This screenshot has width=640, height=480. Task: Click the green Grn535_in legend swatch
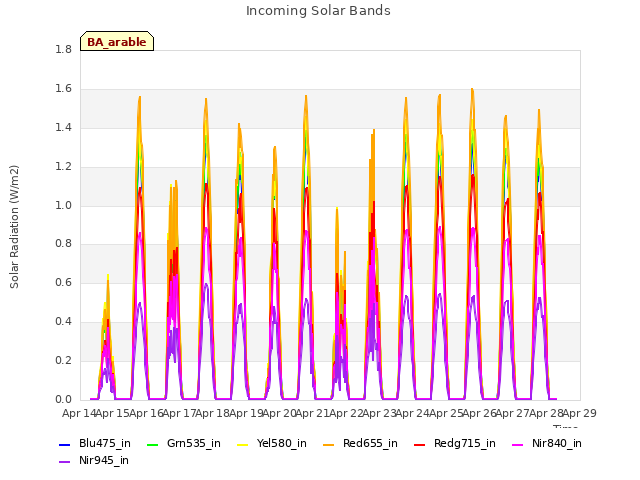tap(152, 444)
